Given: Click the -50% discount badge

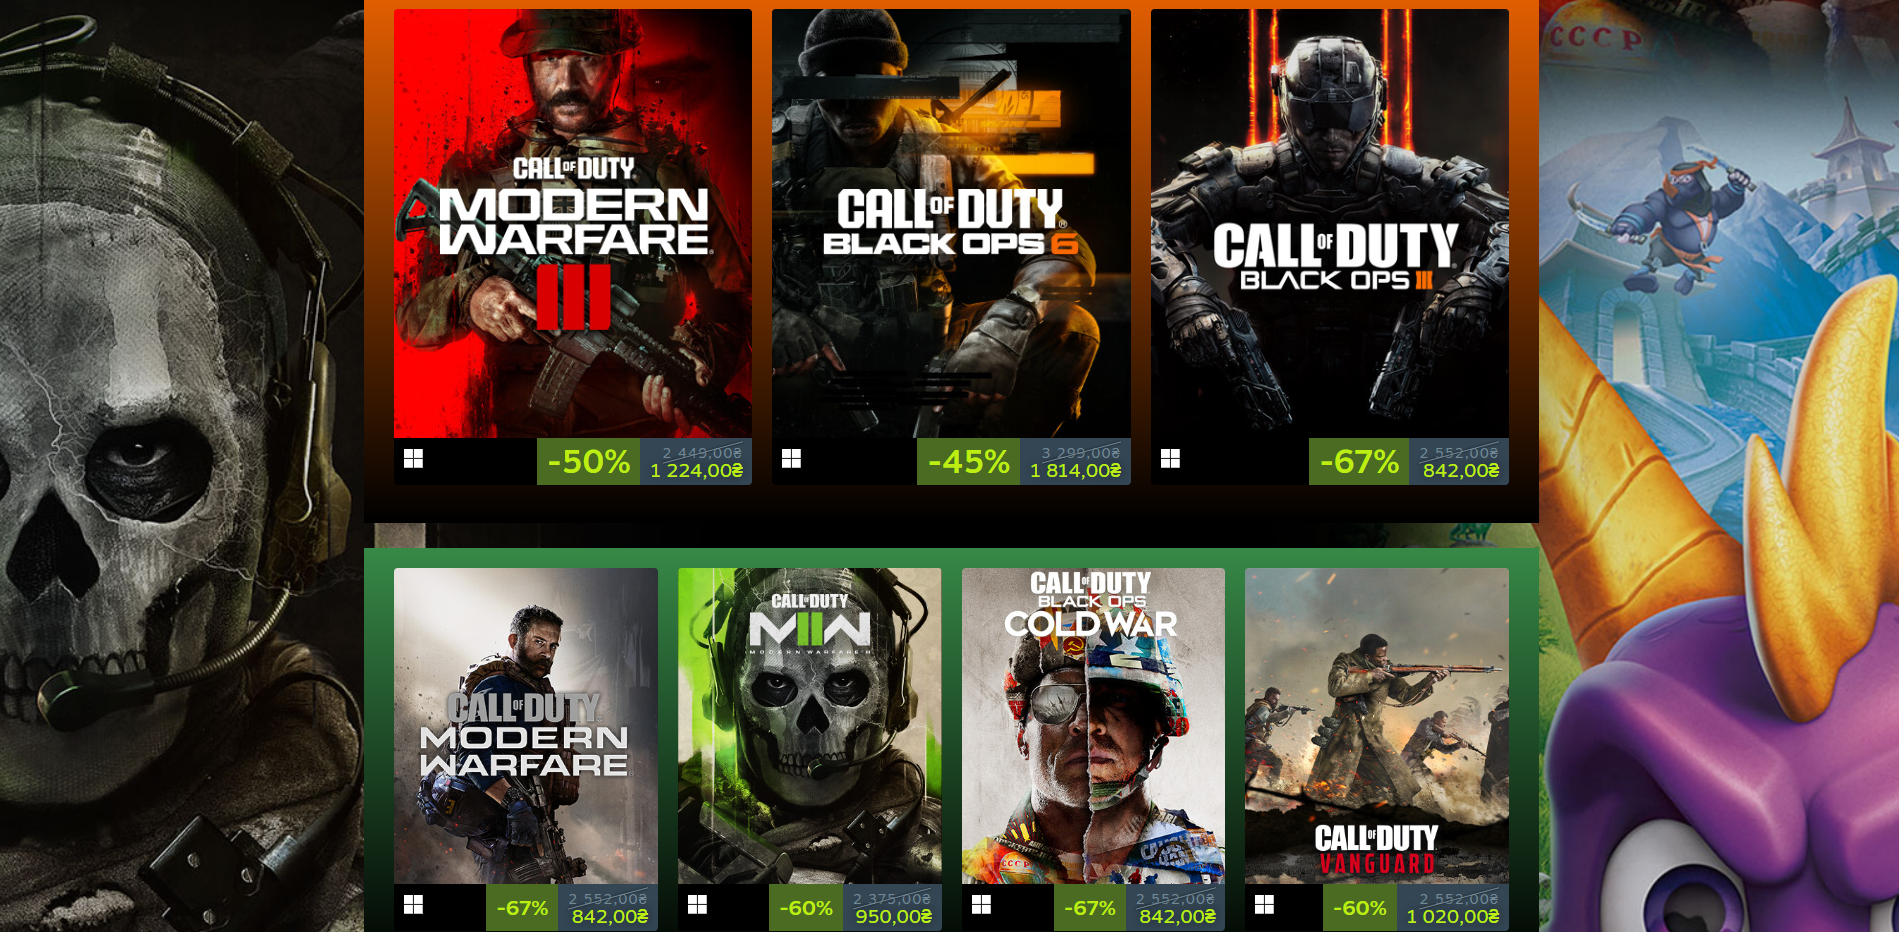Looking at the screenshot, I should point(589,462).
